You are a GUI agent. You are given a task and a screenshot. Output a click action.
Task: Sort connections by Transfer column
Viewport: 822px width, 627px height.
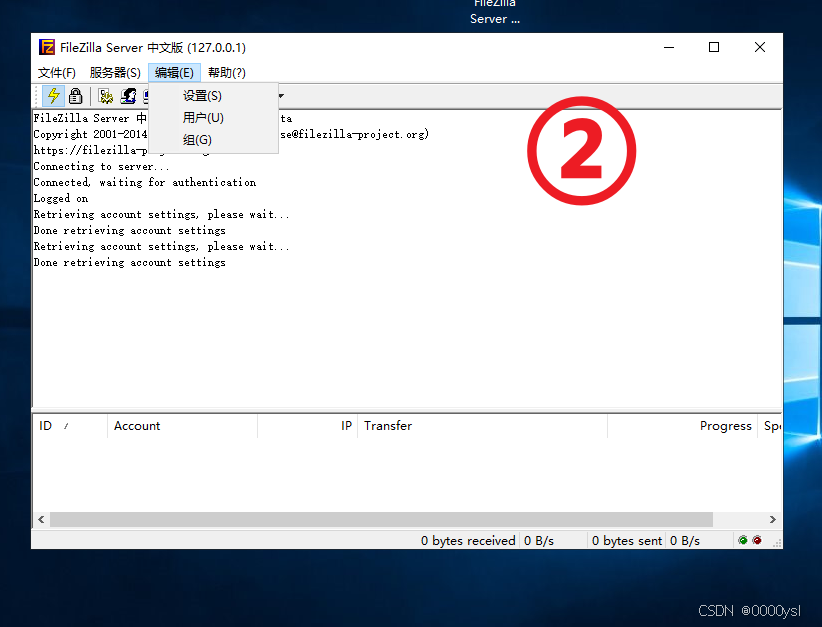pyautogui.click(x=482, y=426)
